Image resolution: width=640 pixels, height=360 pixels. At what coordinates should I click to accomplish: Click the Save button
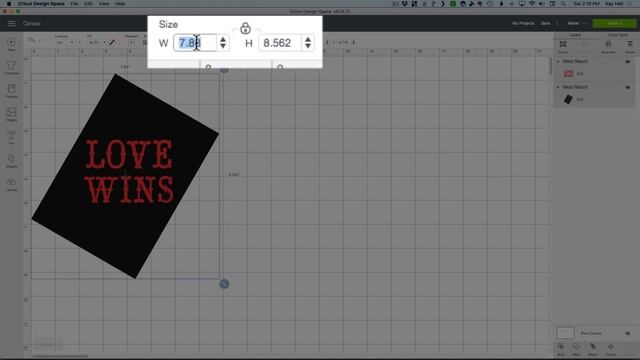pos(545,23)
